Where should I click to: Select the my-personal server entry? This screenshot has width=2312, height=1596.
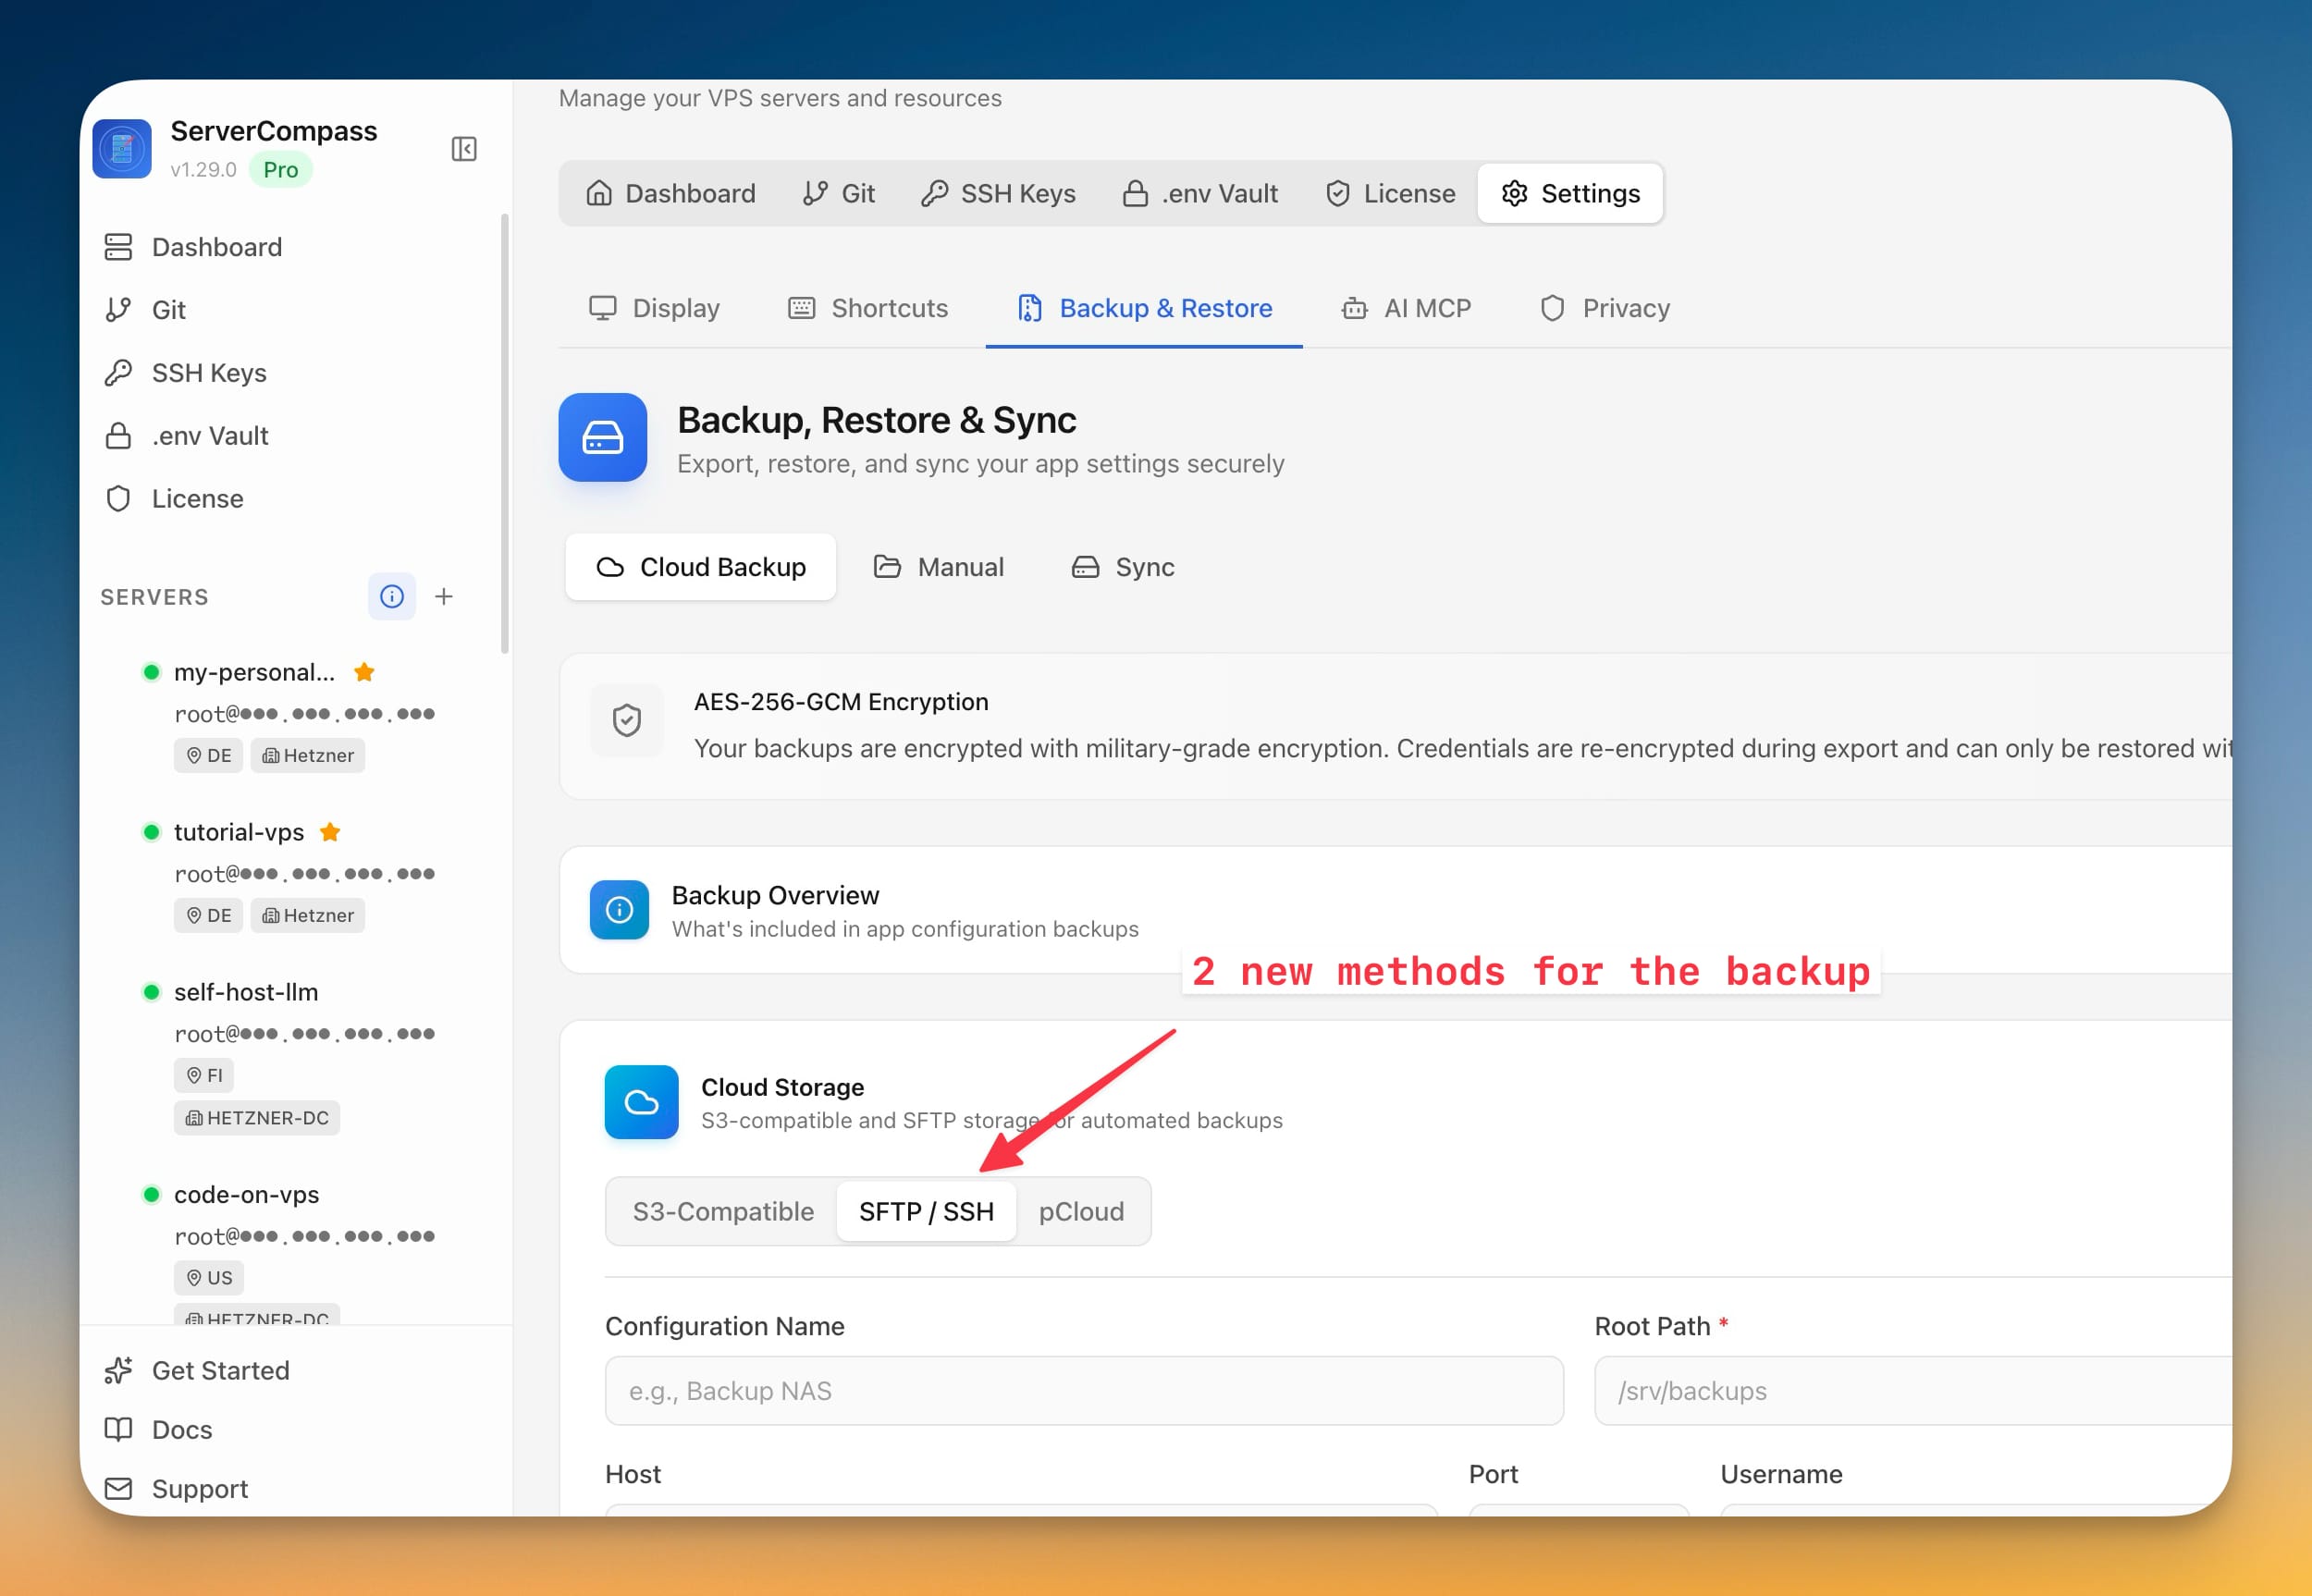[x=254, y=672]
